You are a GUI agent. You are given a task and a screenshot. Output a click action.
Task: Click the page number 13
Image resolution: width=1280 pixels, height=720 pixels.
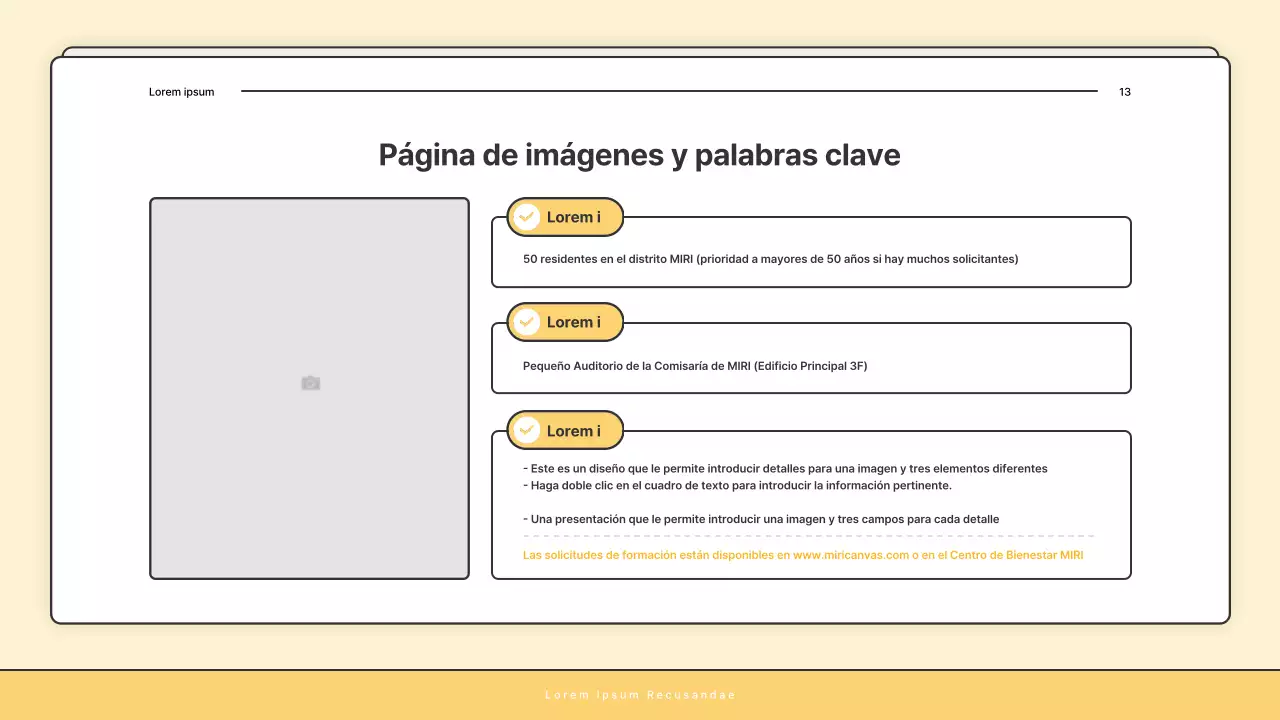(x=1124, y=92)
